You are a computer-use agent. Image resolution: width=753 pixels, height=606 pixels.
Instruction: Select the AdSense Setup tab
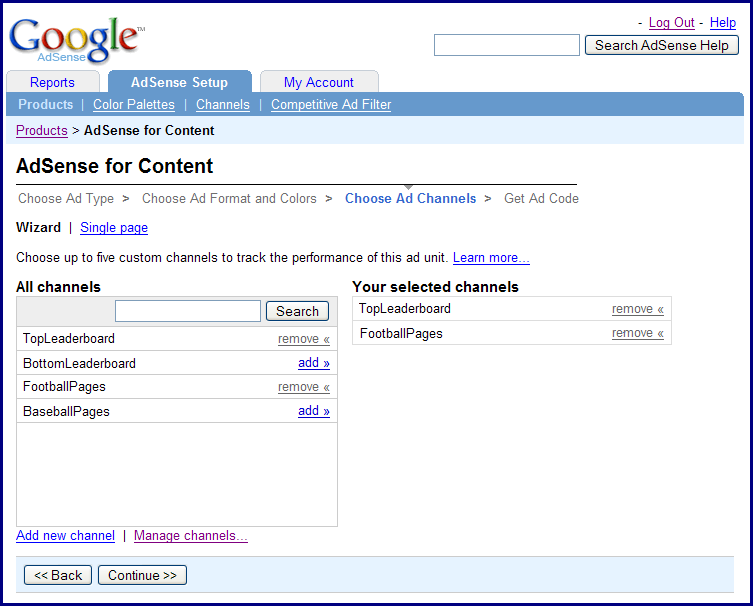pos(179,82)
